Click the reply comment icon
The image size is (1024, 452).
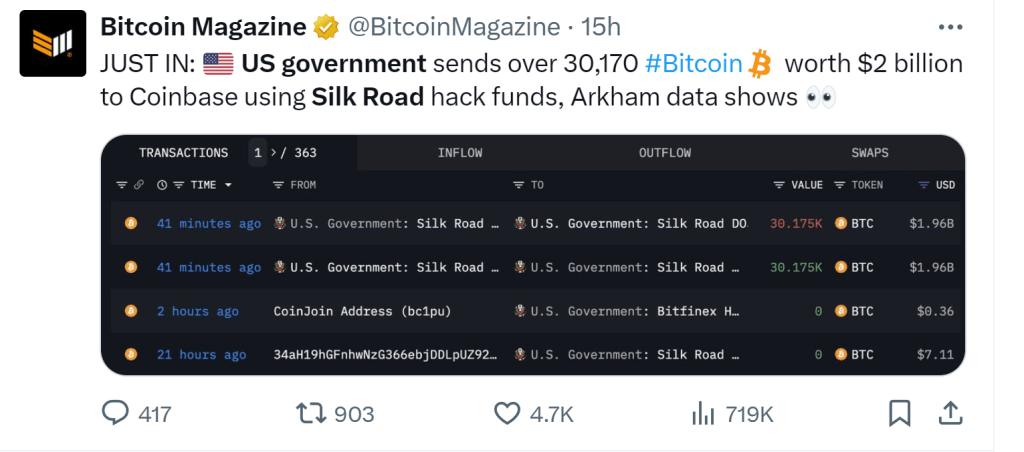click(118, 413)
